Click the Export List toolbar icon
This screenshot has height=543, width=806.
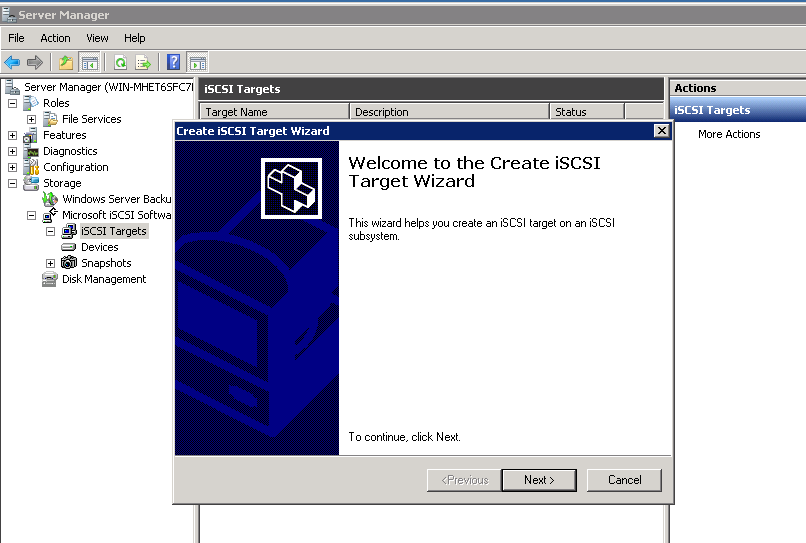tap(143, 62)
